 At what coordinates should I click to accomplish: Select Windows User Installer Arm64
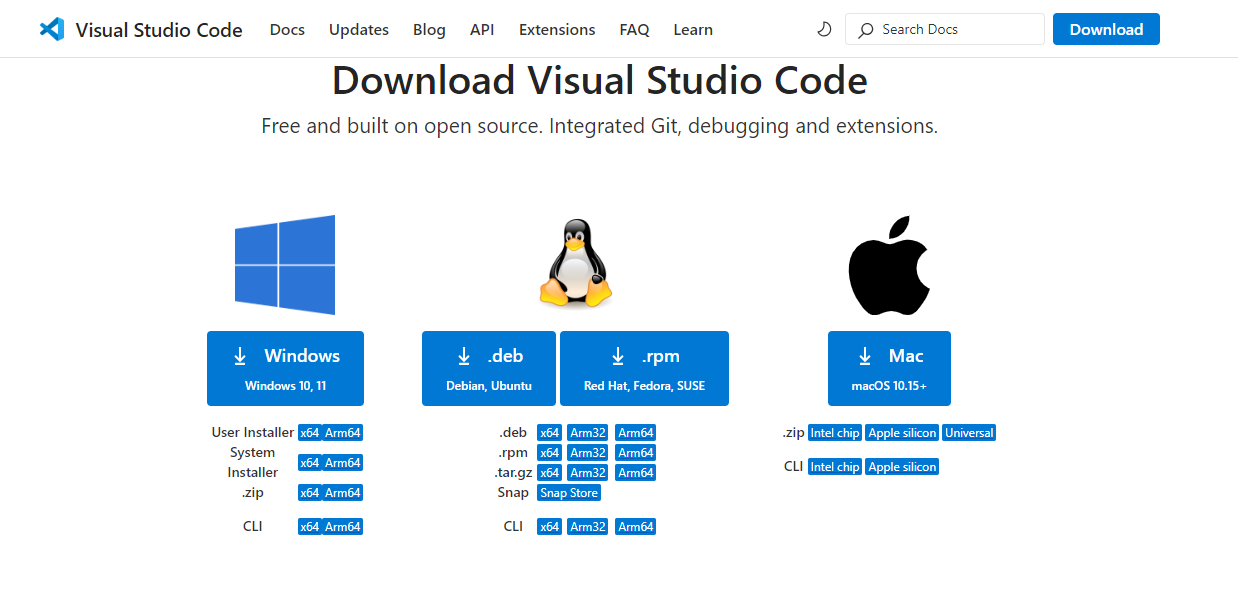click(x=343, y=433)
